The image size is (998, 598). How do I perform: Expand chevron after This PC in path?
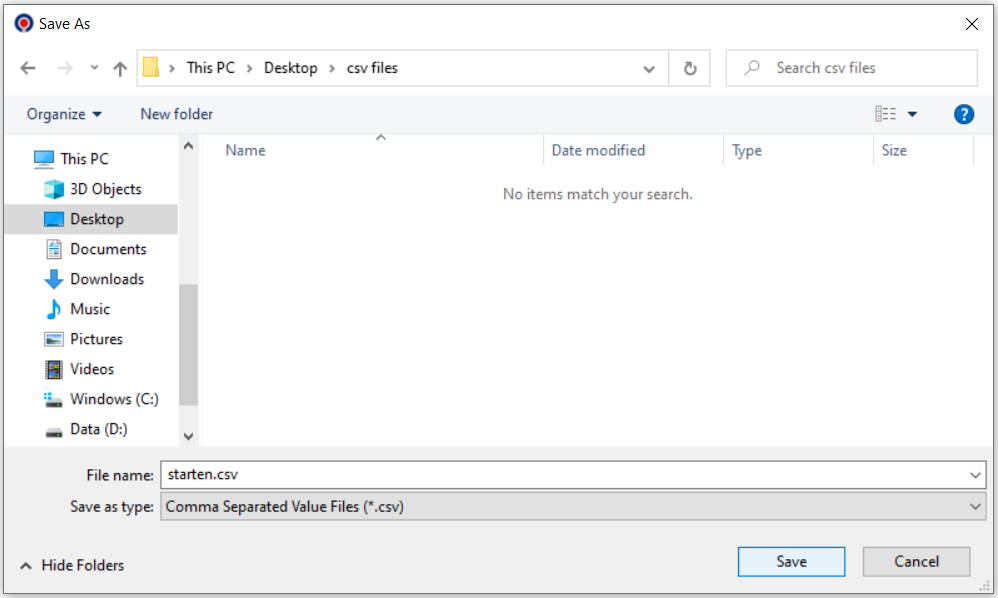[250, 68]
